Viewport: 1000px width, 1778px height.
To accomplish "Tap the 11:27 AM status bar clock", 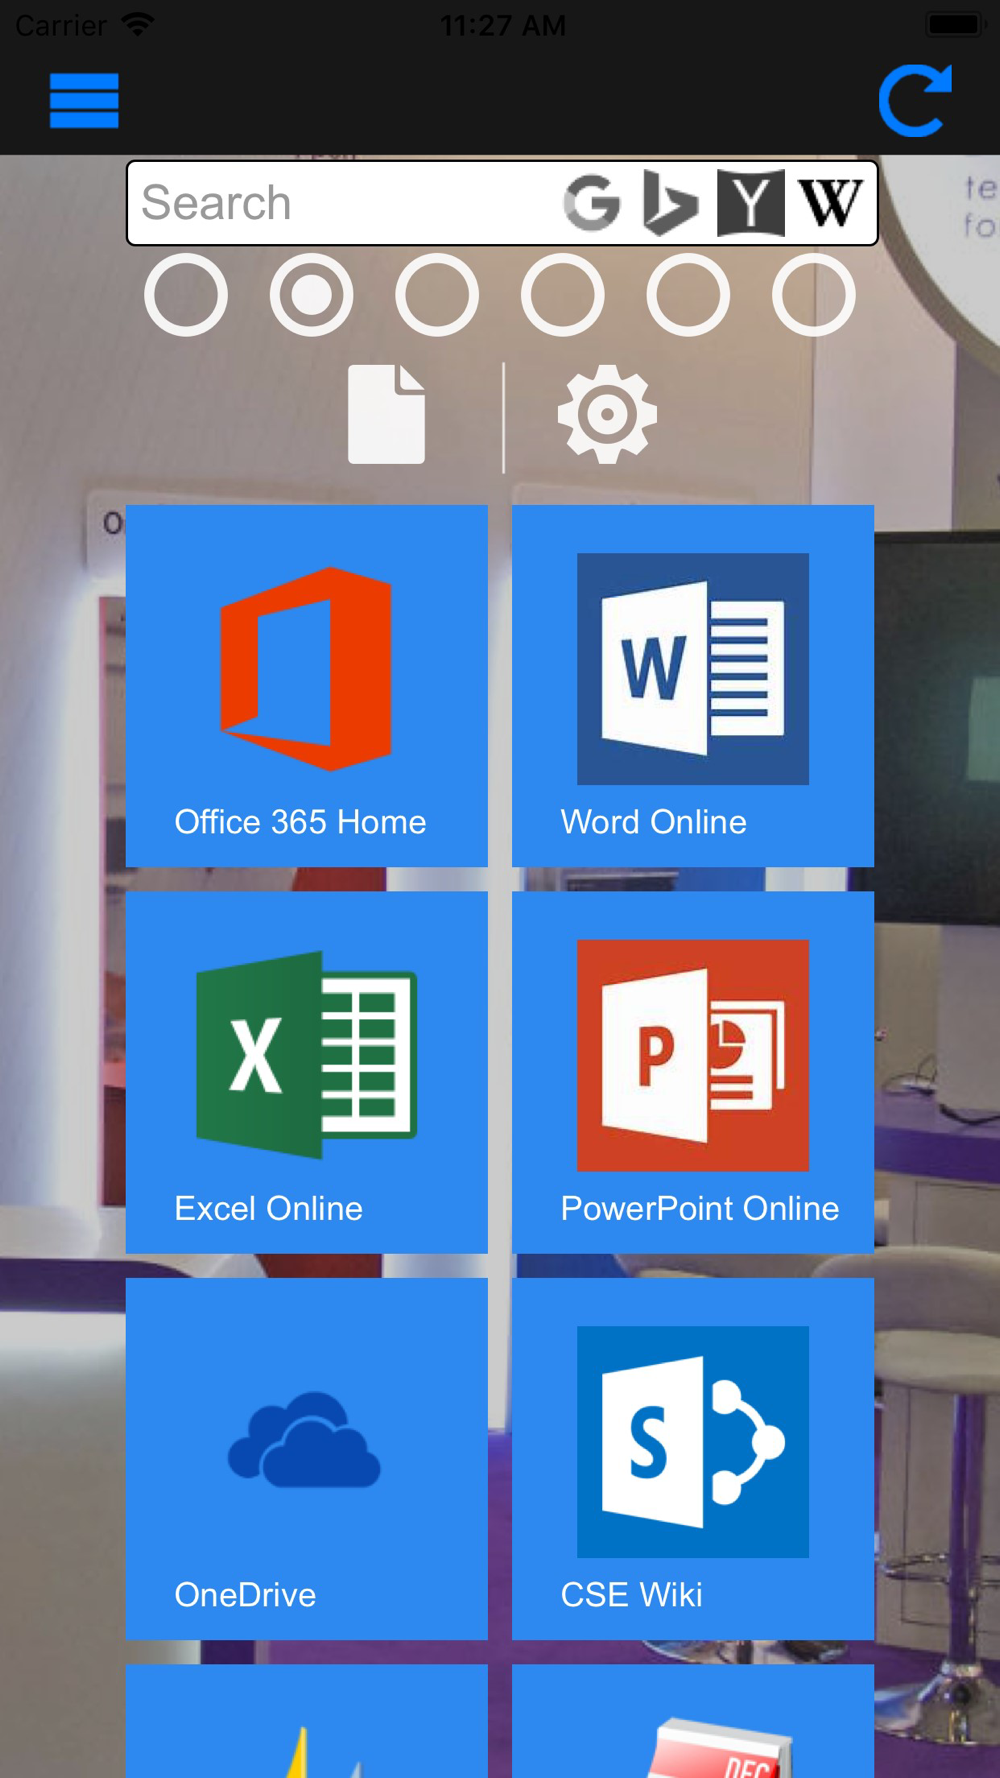I will point(503,25).
